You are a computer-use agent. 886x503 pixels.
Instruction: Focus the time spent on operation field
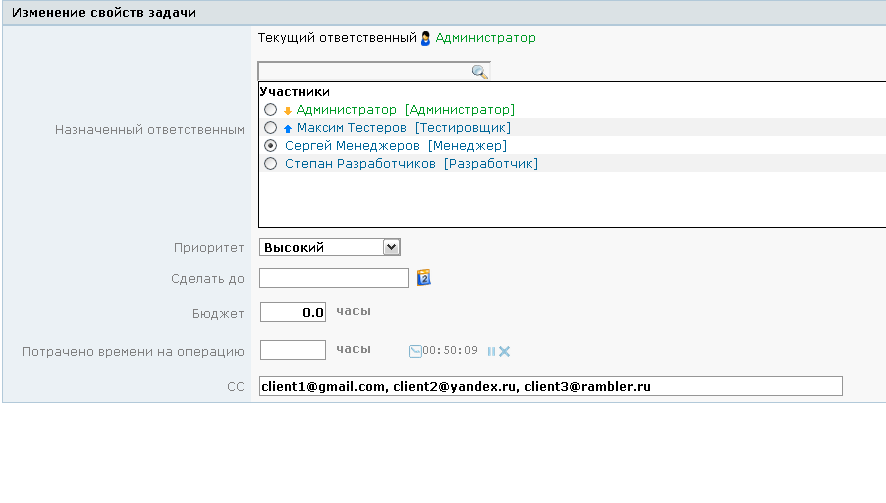pos(292,350)
